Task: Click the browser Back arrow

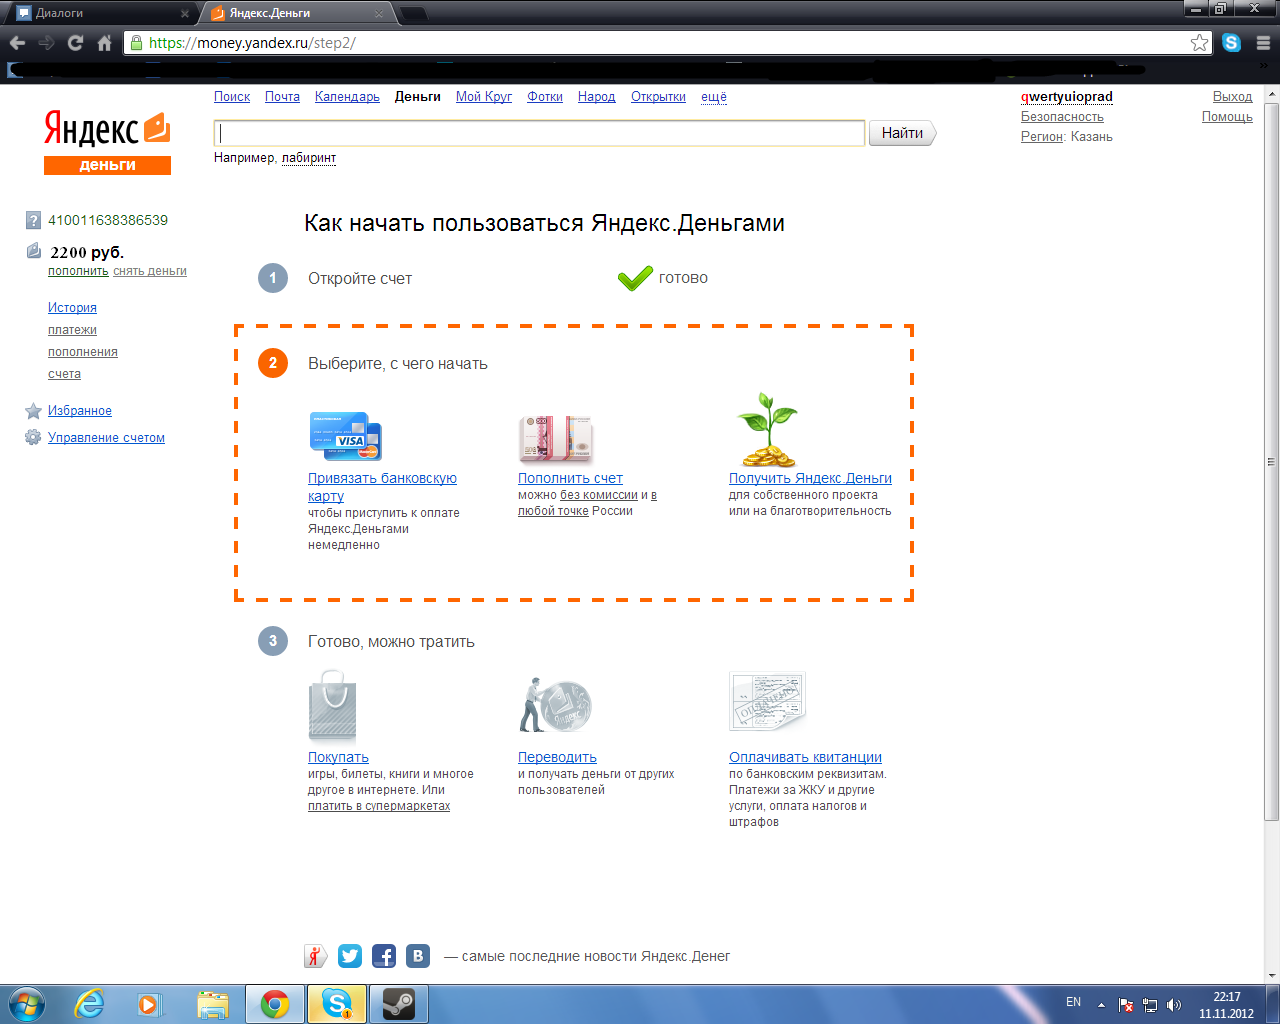Action: pos(17,43)
